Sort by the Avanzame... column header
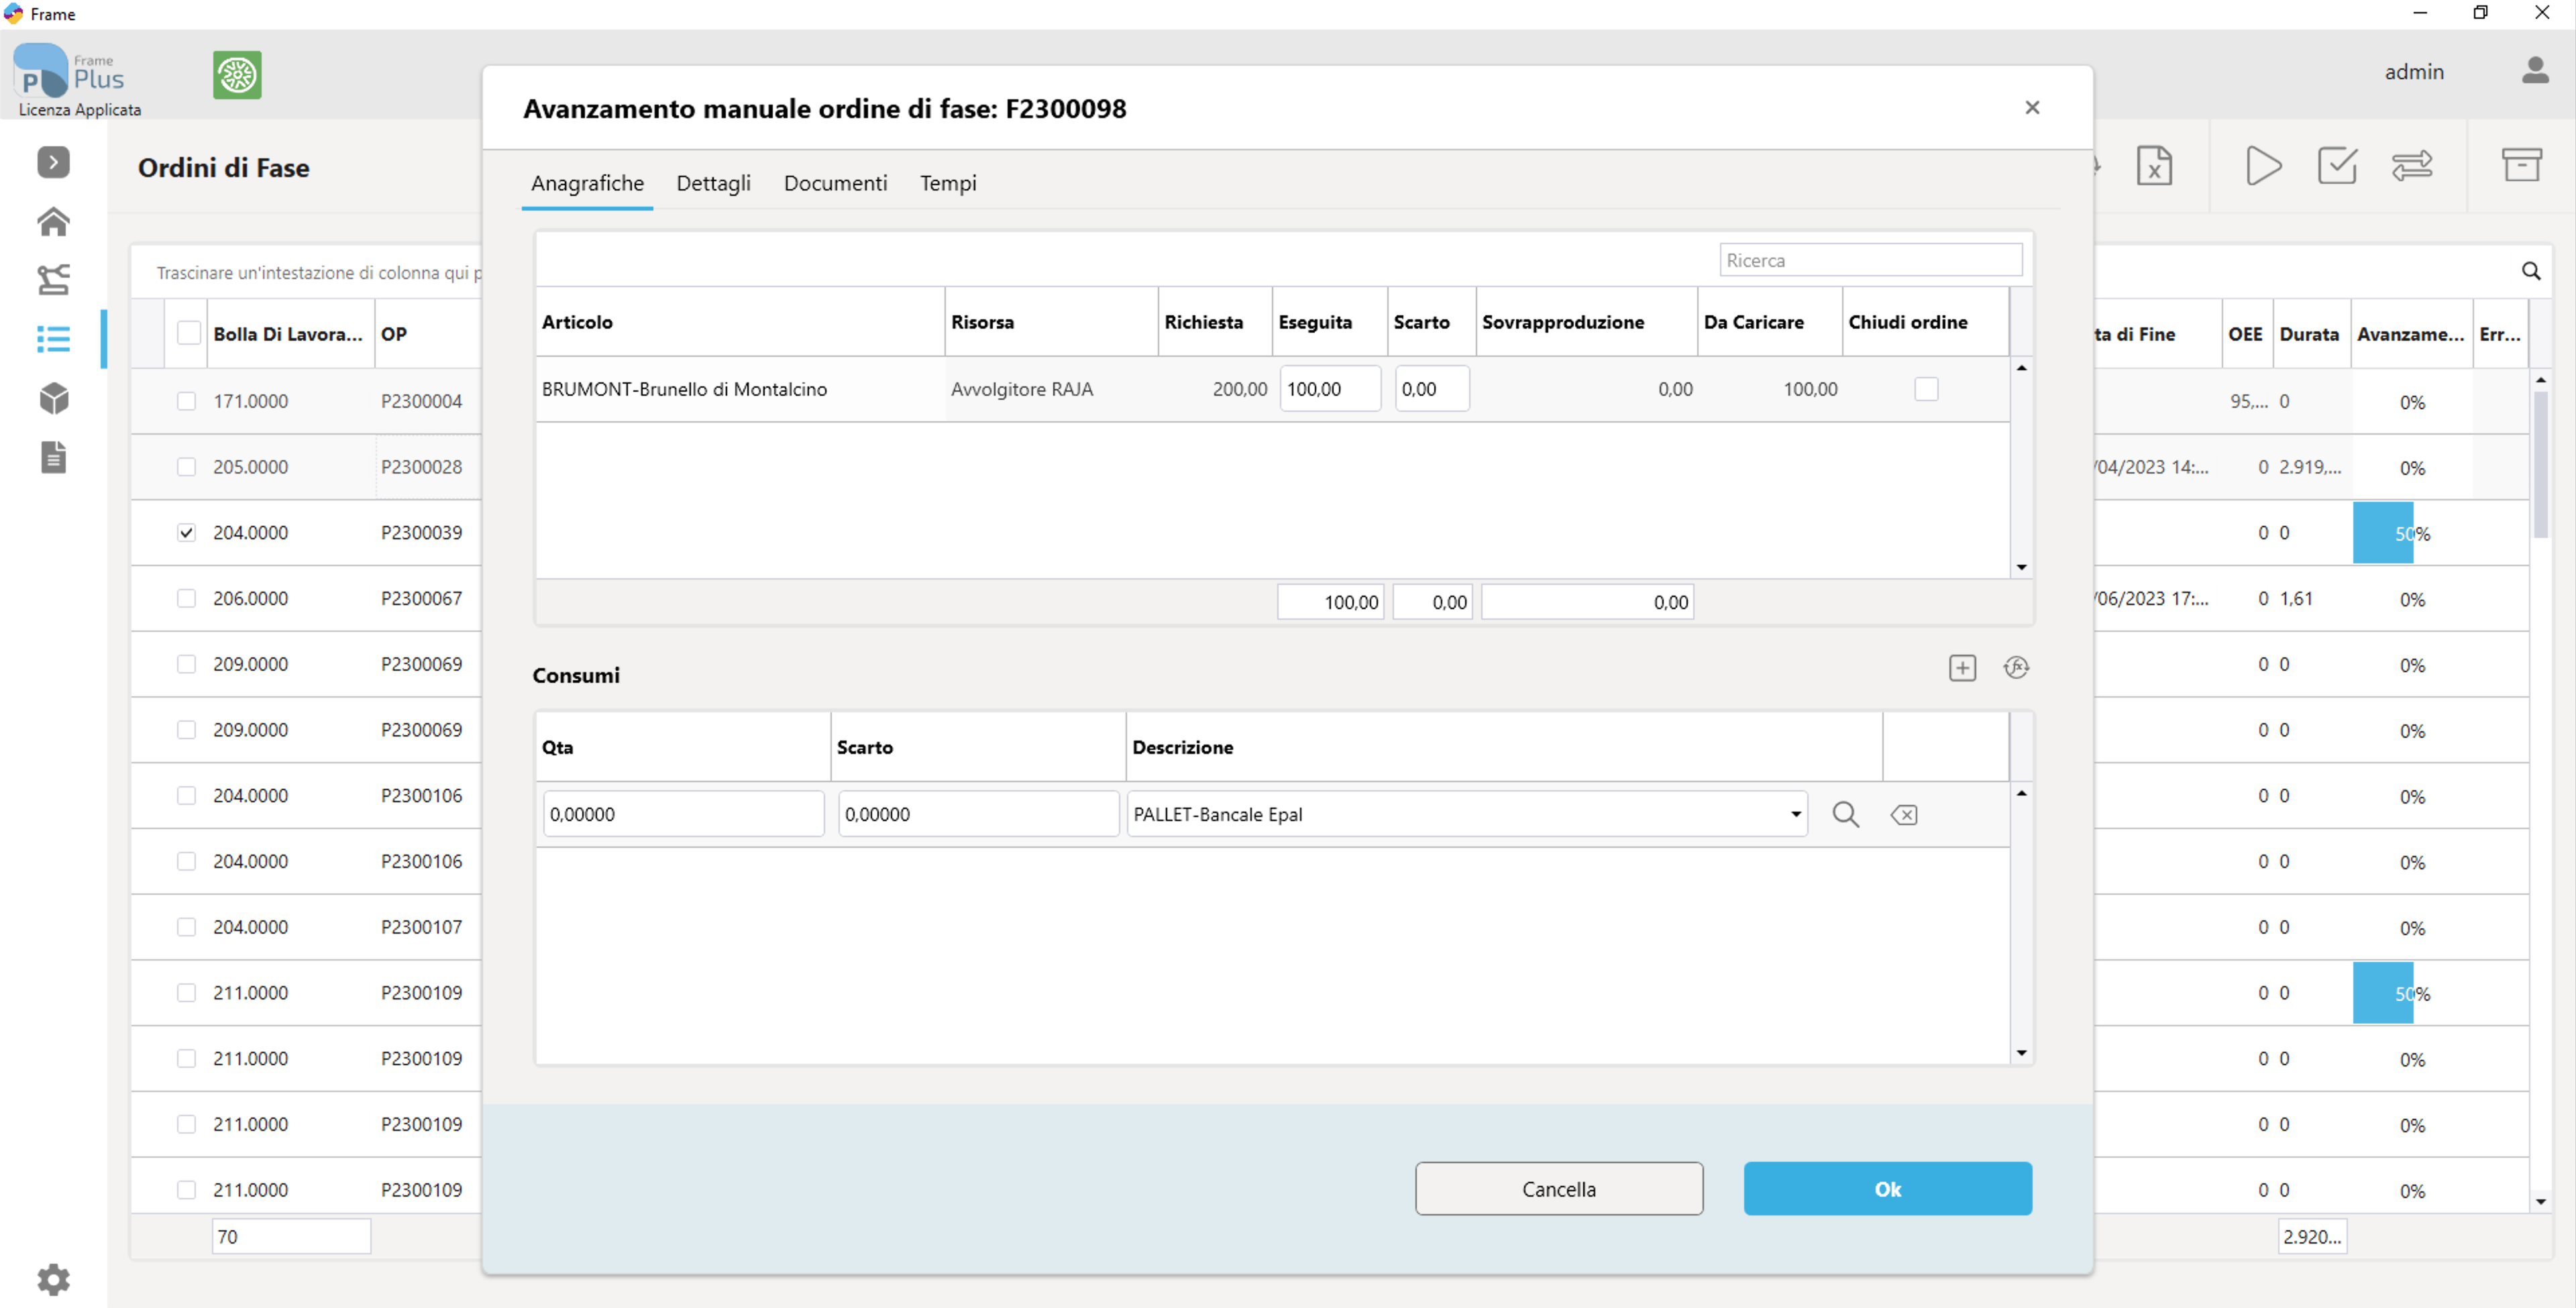Screen dimensions: 2576x1308 click(2410, 334)
